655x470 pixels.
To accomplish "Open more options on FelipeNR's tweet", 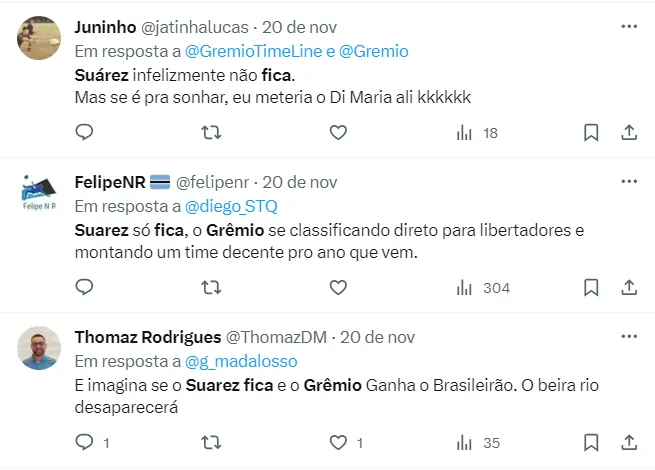I will 629,181.
